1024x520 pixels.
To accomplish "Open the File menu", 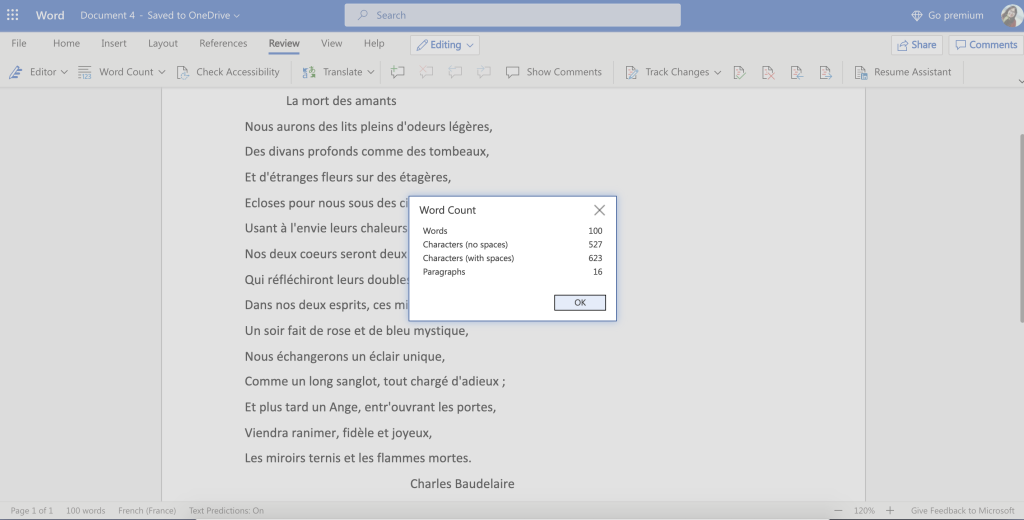I will tap(19, 43).
